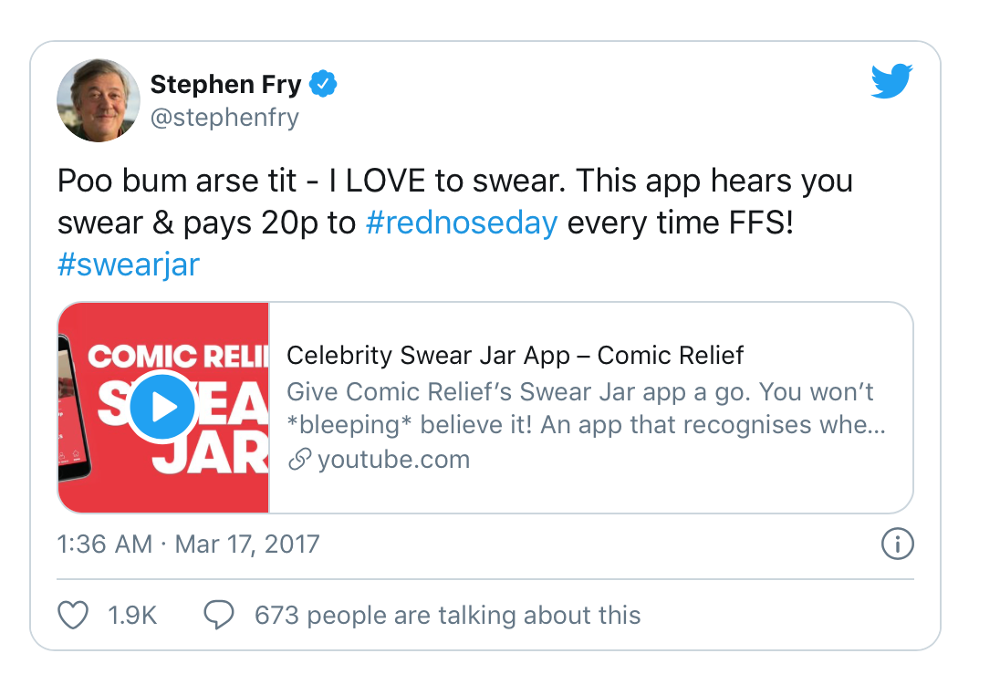The image size is (1000, 695).
Task: Open the @stephenfry handle link
Action: point(224,118)
